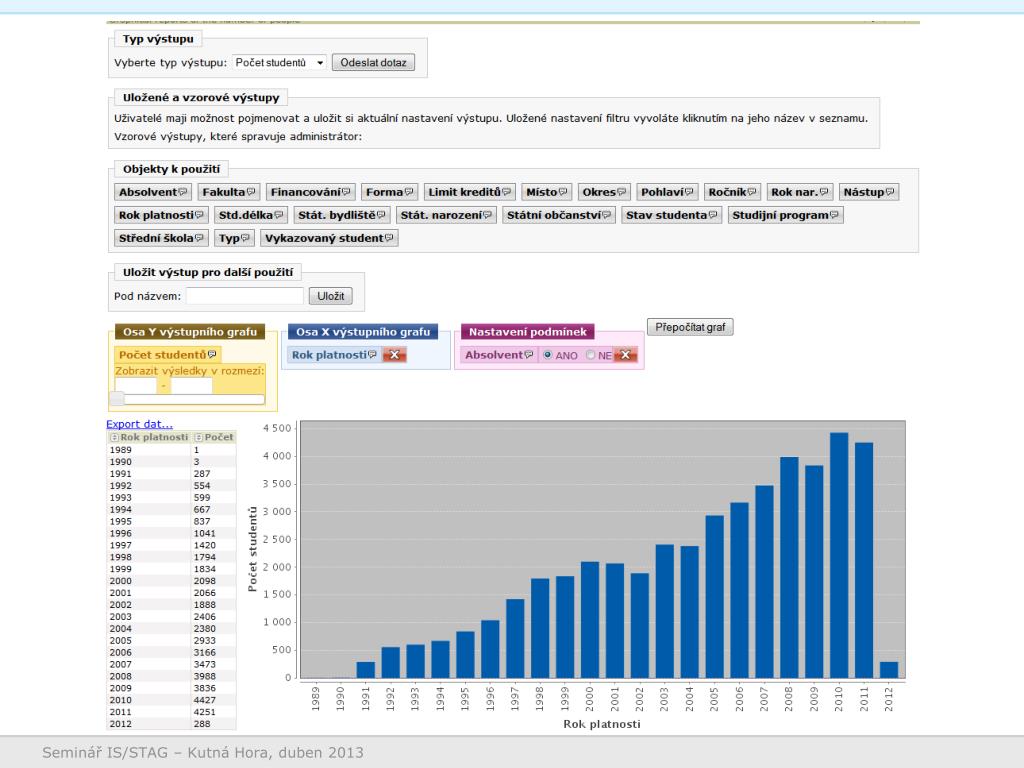Select the 'Financování' object
The height and width of the screenshot is (768, 1024).
click(311, 192)
